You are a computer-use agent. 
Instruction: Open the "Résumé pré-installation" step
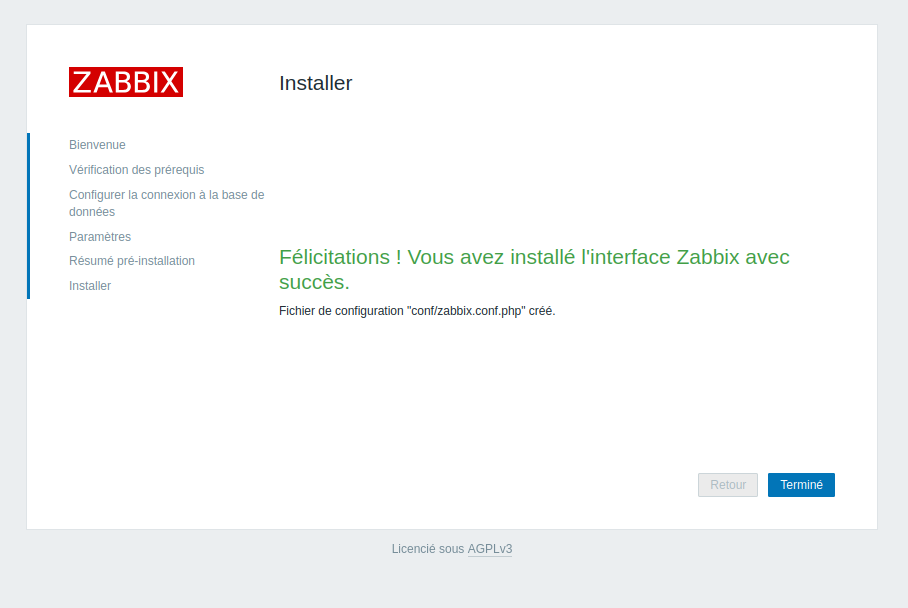[x=132, y=261]
